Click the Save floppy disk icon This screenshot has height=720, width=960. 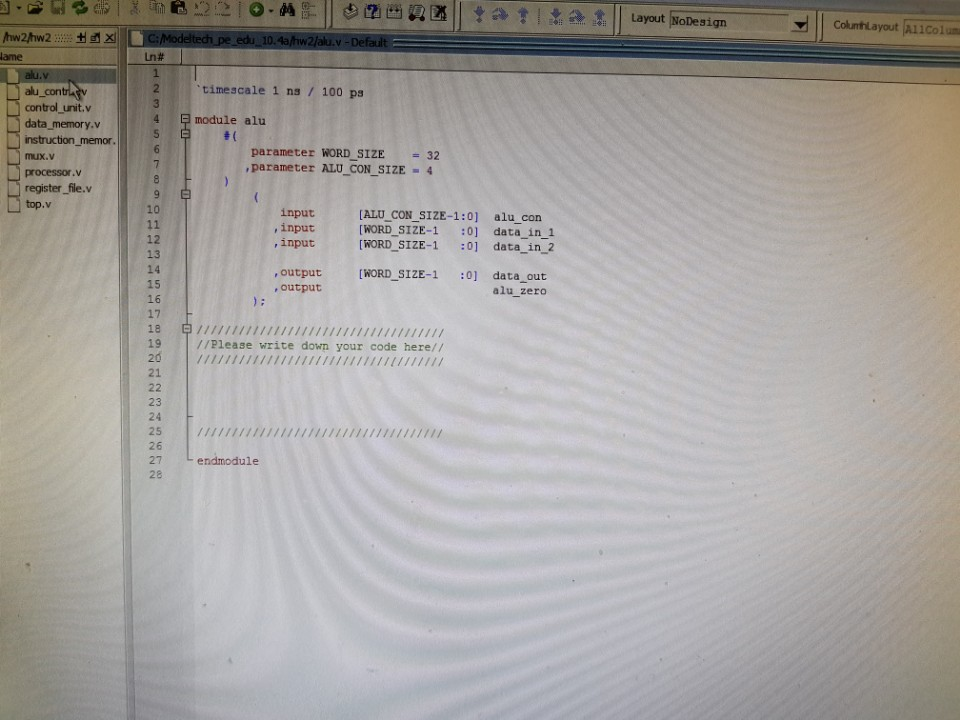pyautogui.click(x=58, y=7)
